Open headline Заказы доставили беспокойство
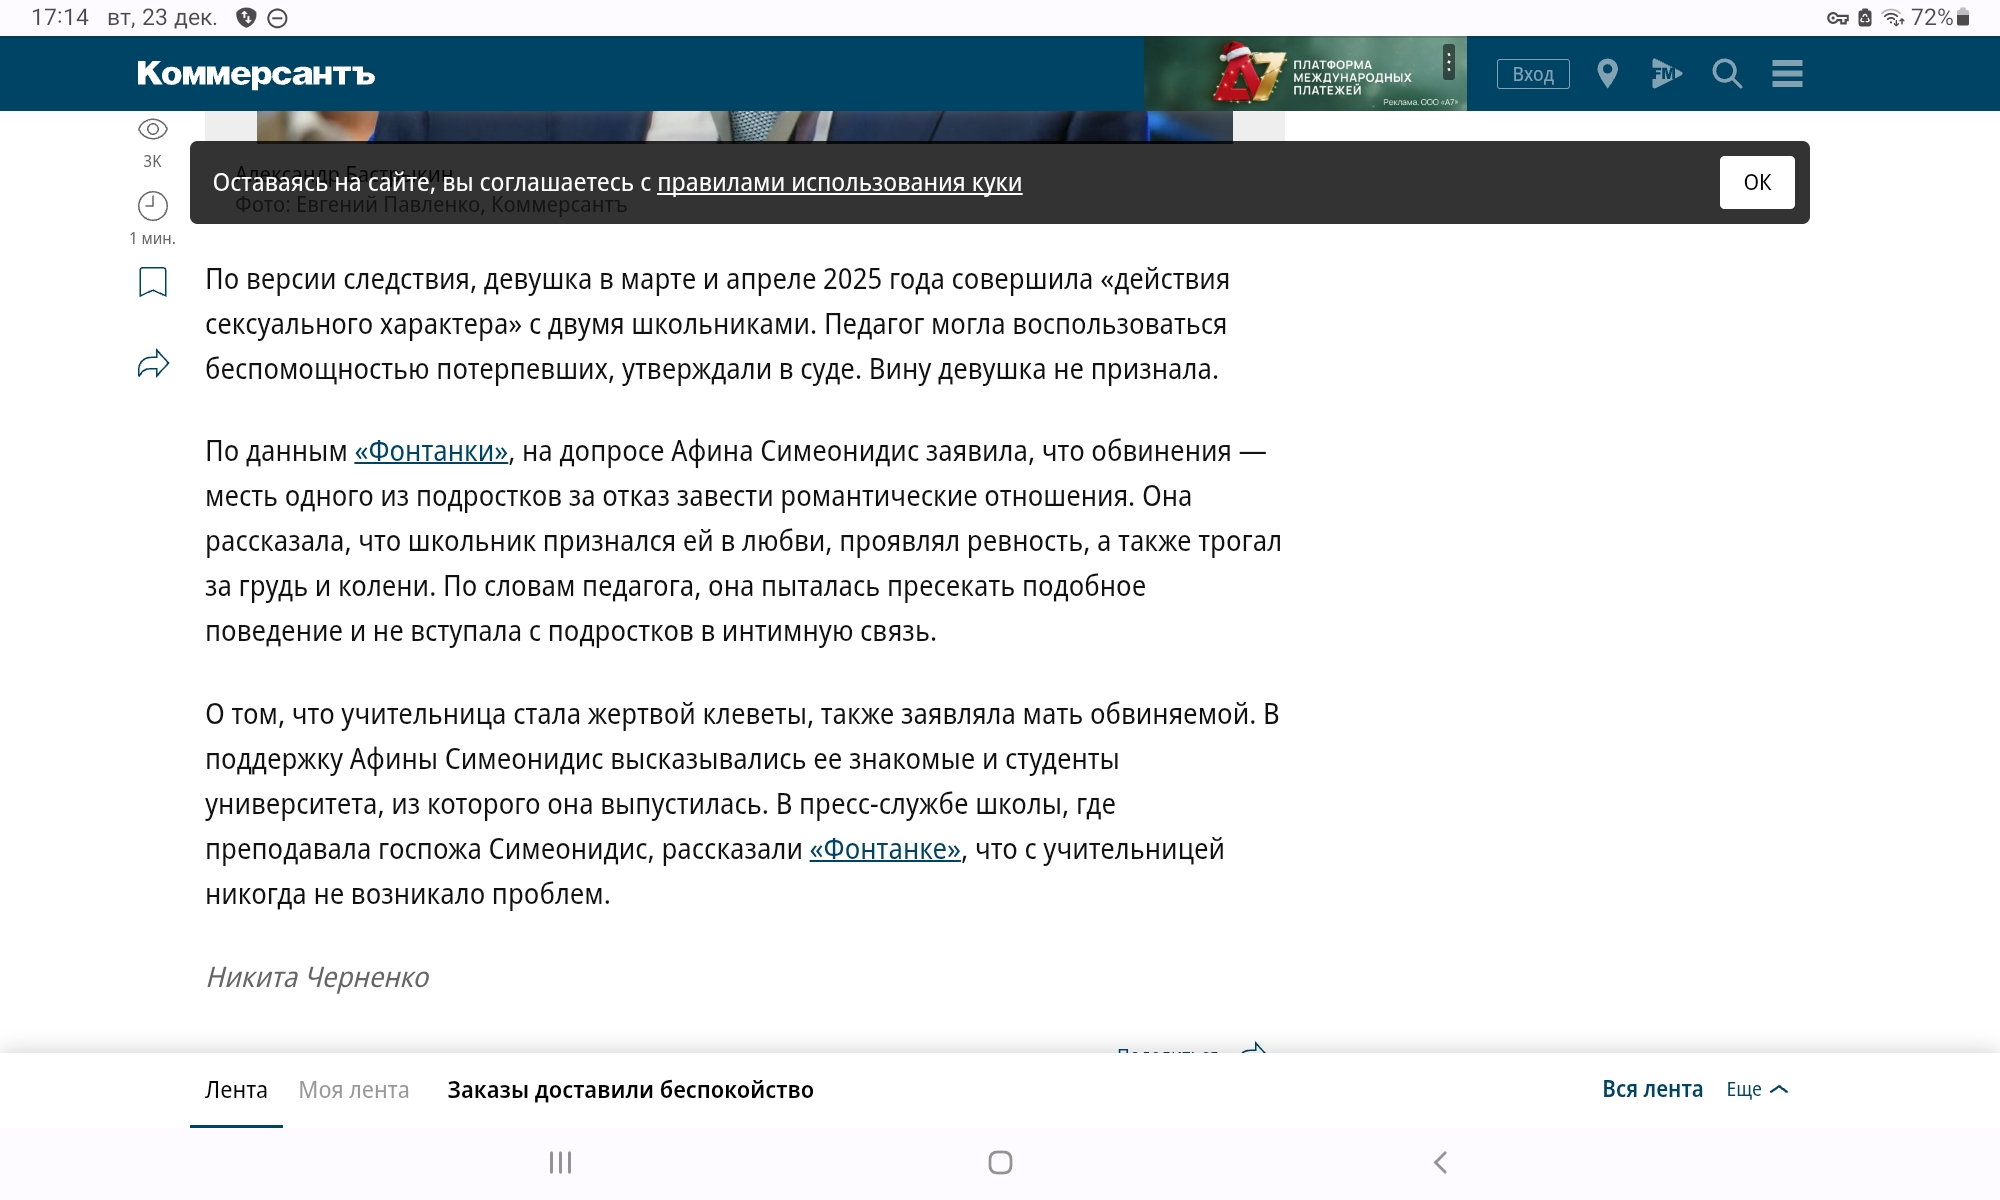Screen dimensions: 2000x1200 tap(630, 1090)
